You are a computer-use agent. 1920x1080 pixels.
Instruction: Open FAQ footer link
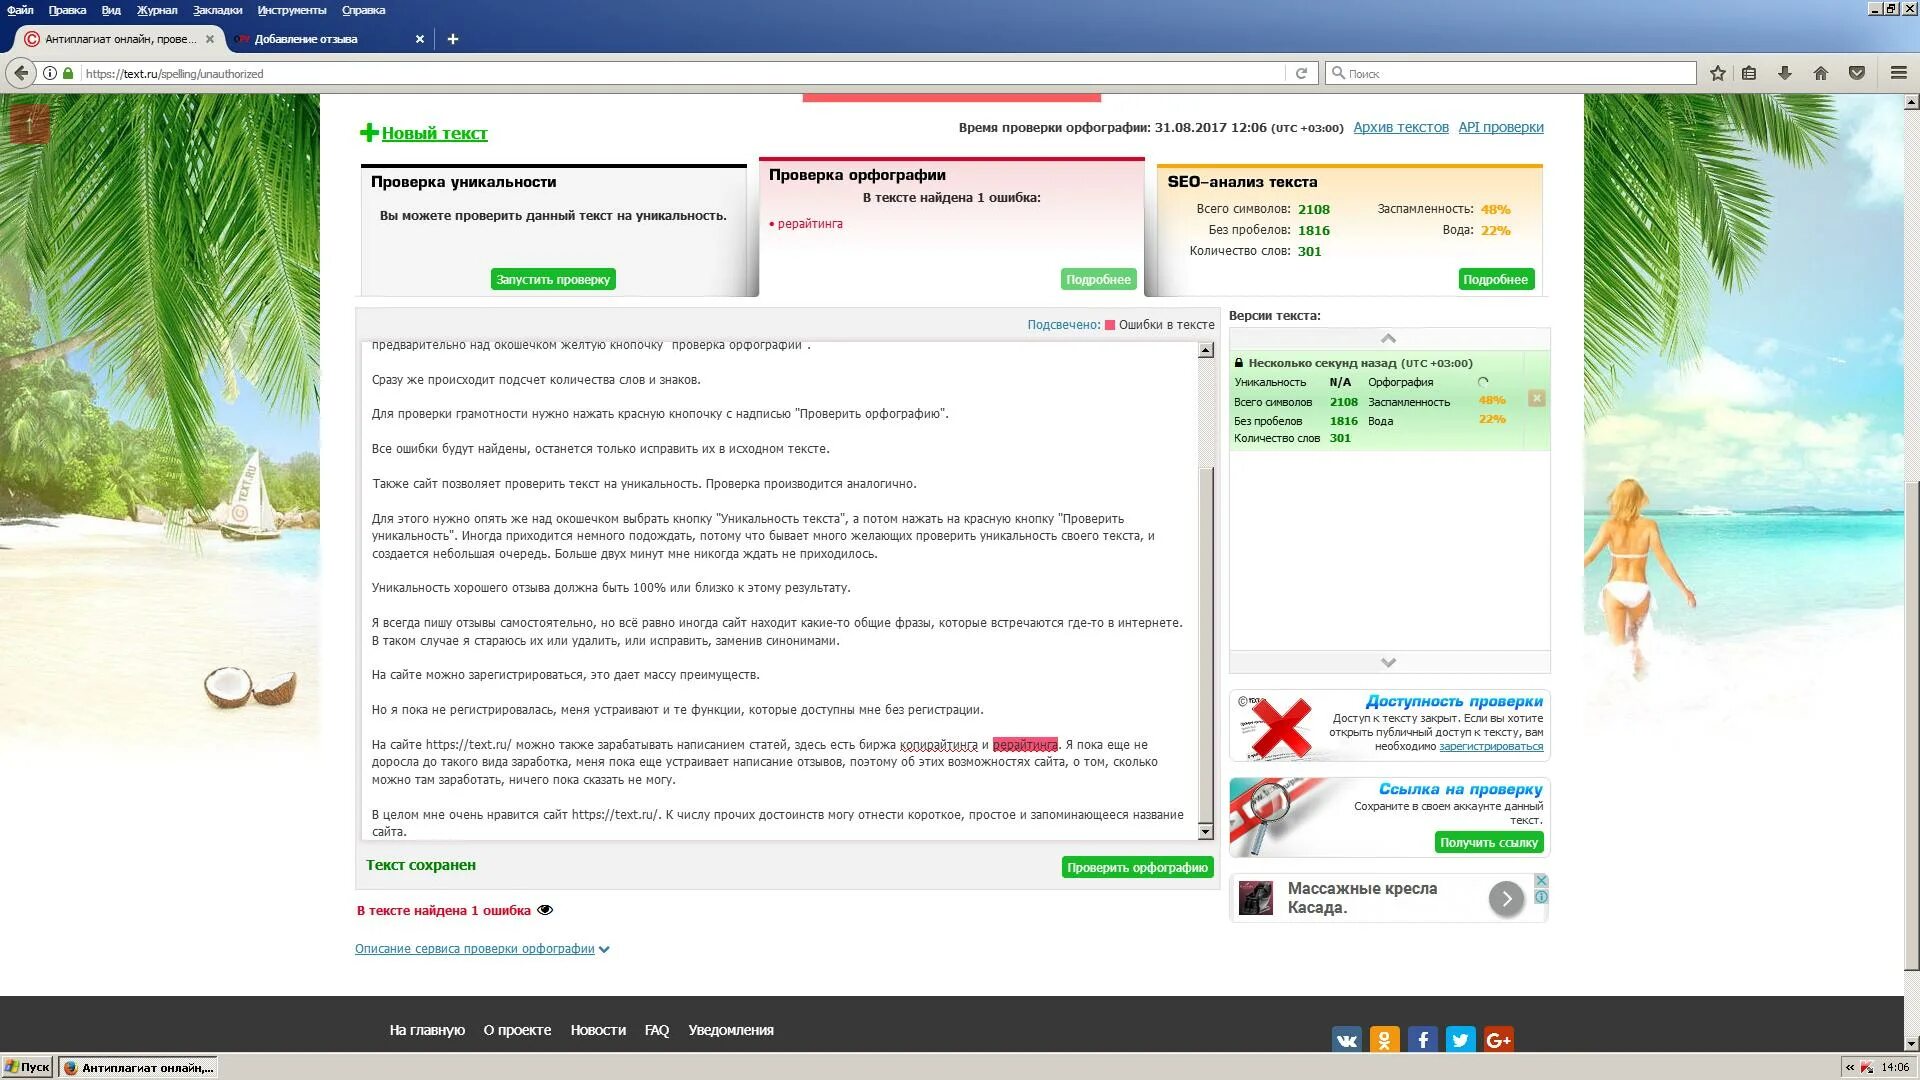[x=657, y=1030]
